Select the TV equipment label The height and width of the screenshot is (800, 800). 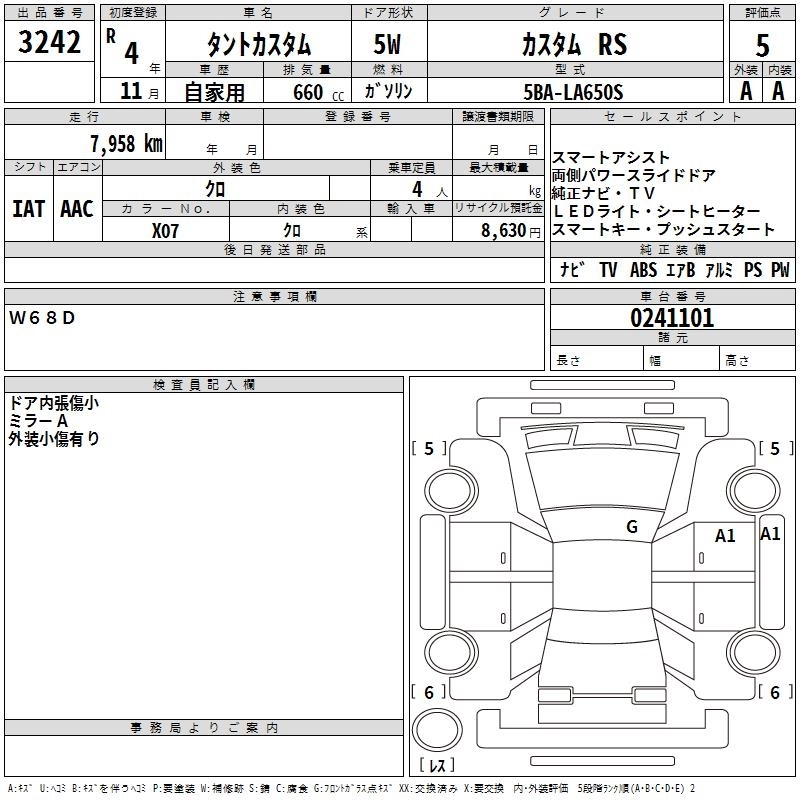(x=608, y=270)
